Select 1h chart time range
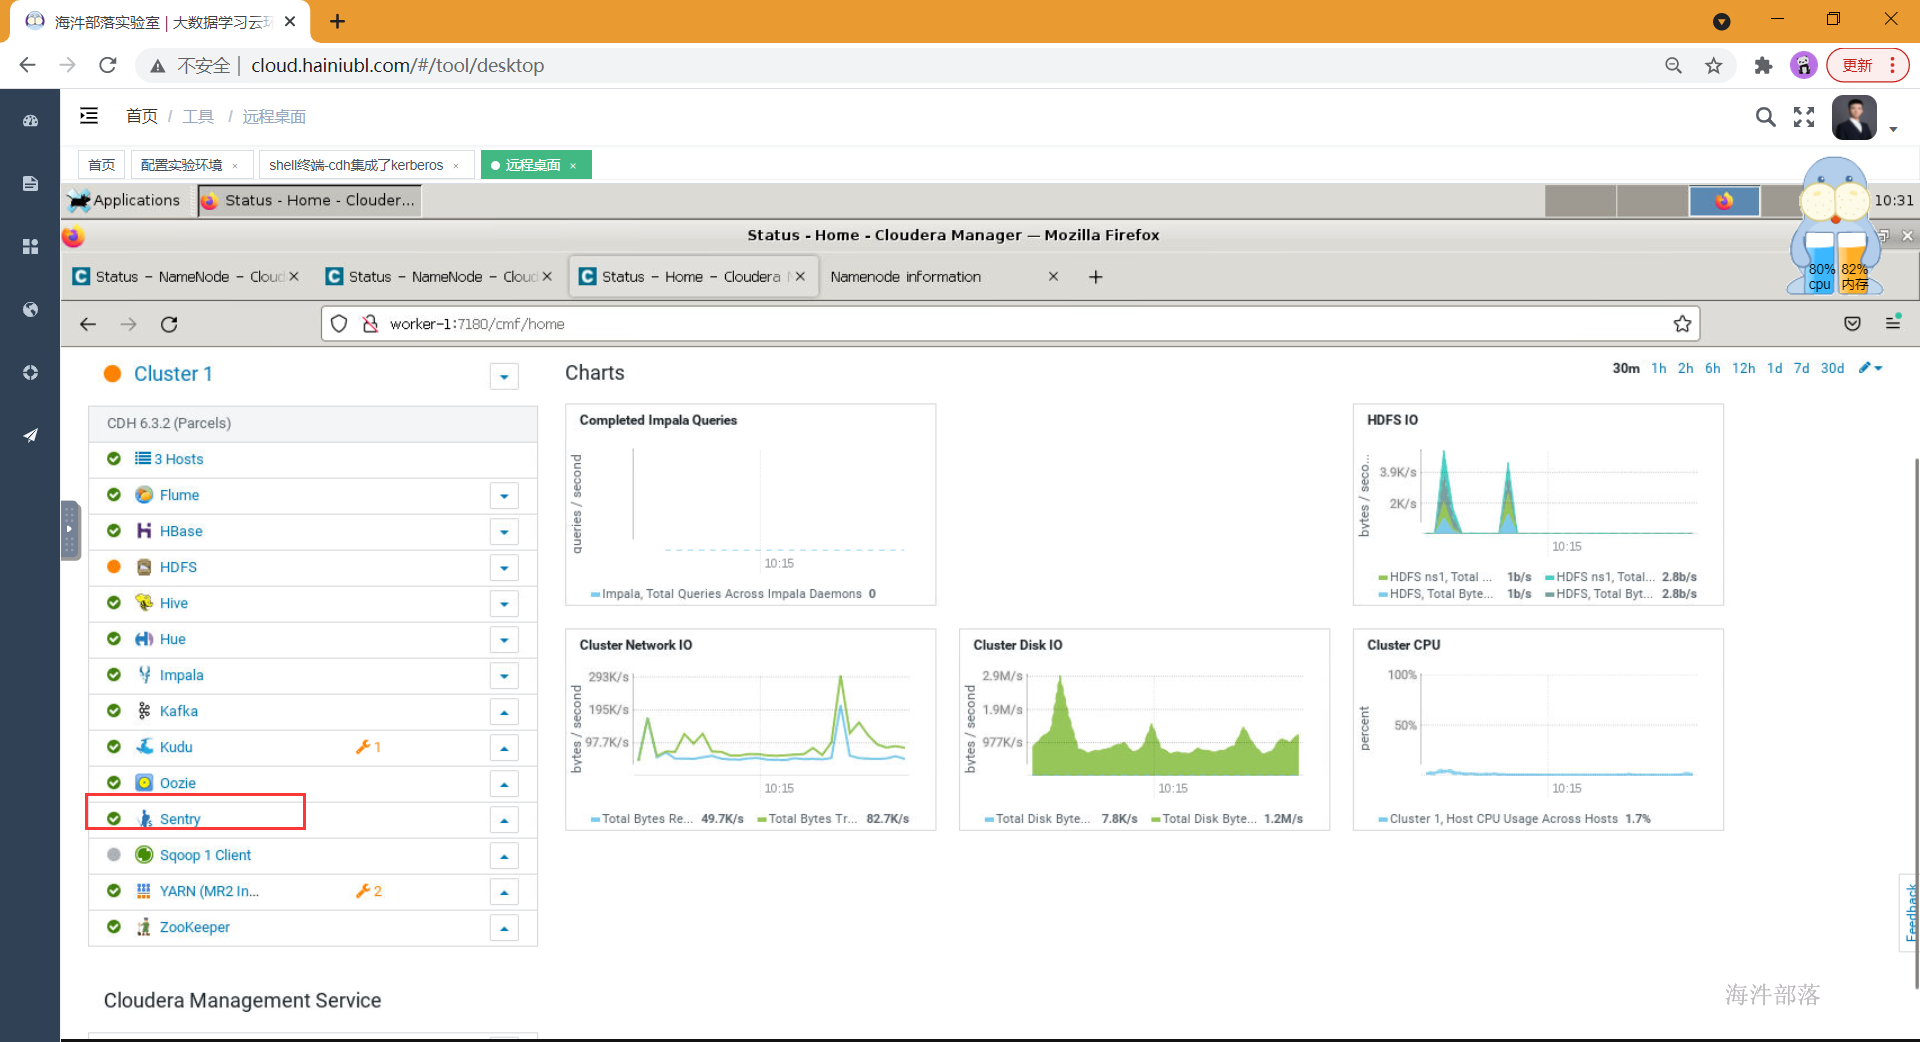This screenshot has width=1920, height=1042. point(1658,368)
